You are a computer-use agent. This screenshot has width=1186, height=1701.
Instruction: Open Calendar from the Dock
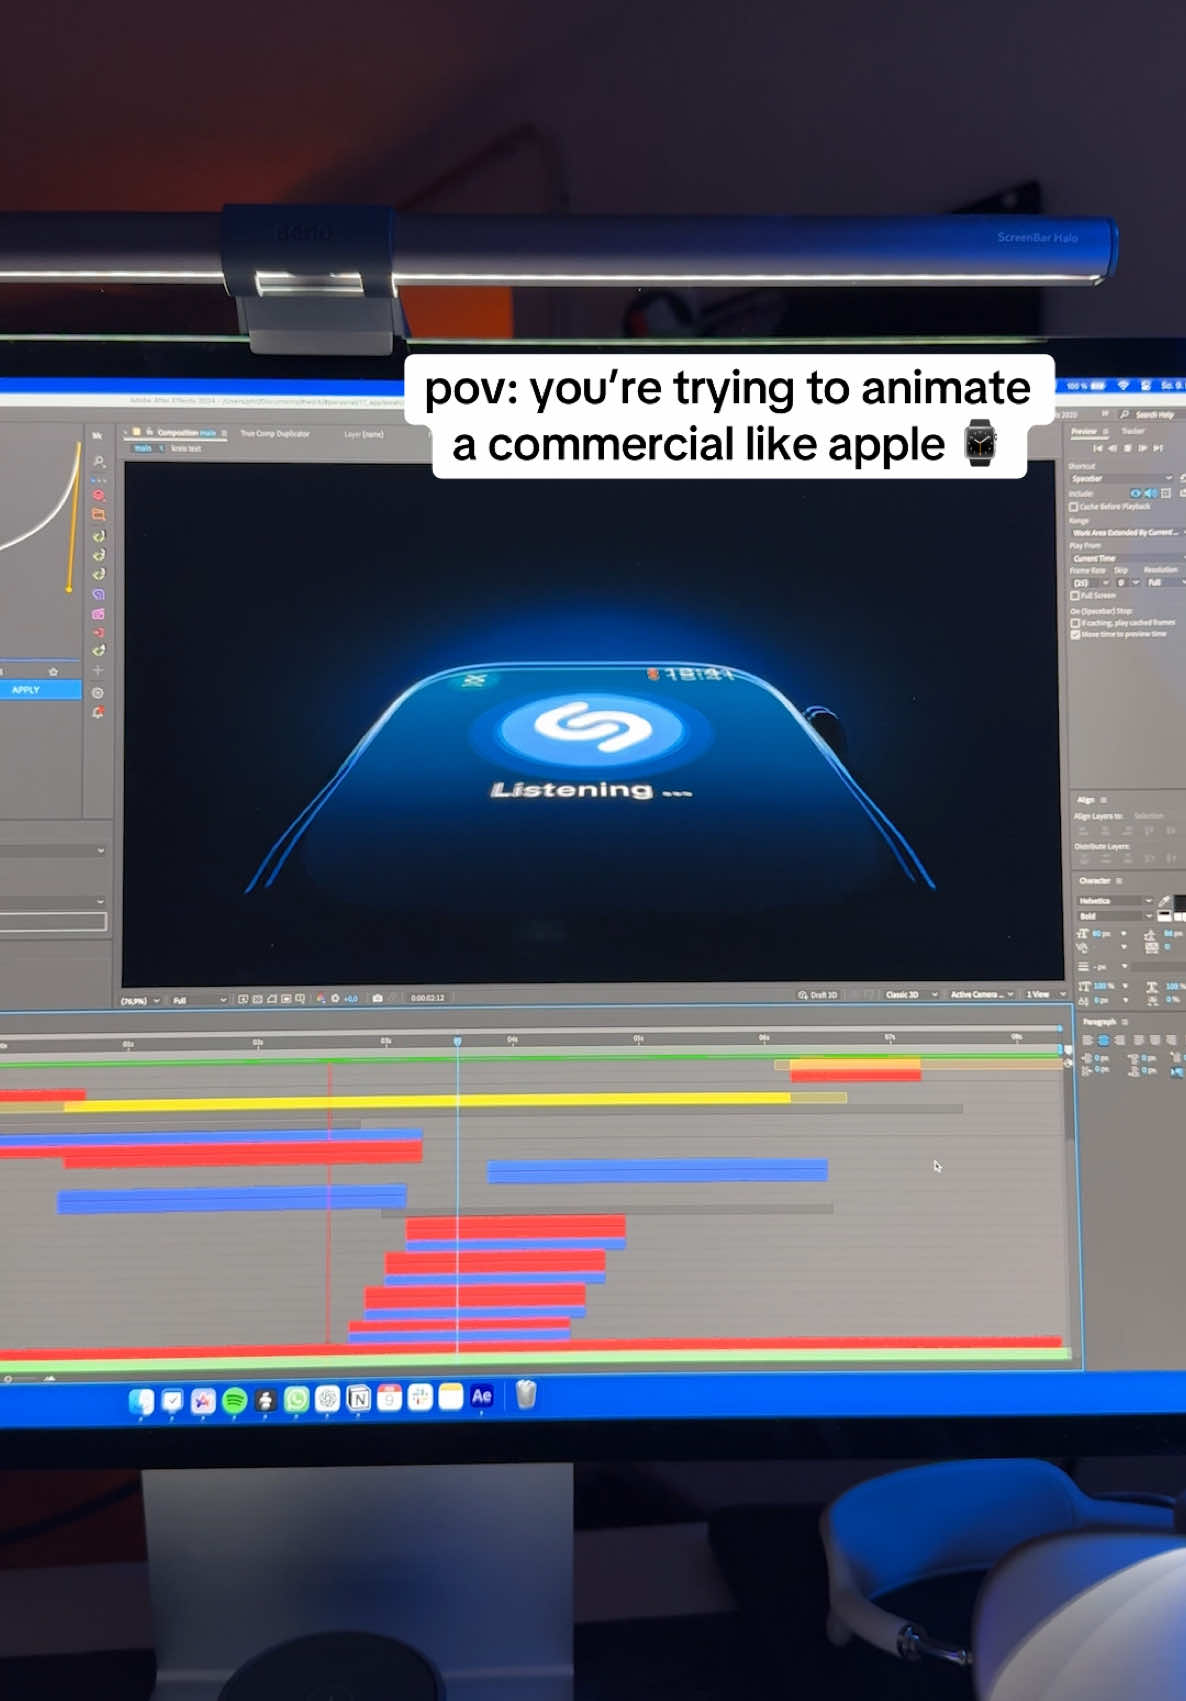[x=389, y=1397]
